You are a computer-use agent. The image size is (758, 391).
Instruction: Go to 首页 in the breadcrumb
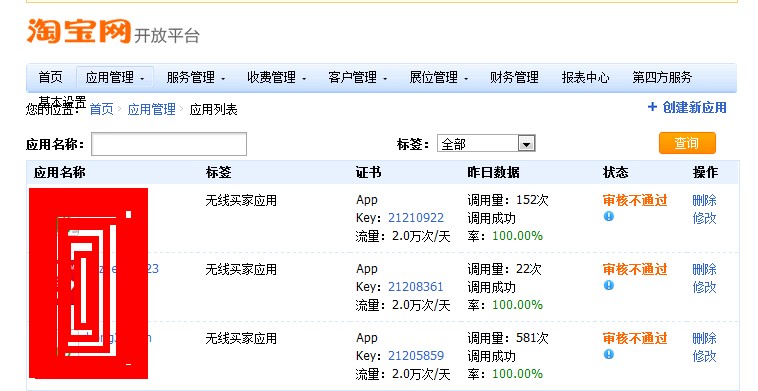click(102, 109)
